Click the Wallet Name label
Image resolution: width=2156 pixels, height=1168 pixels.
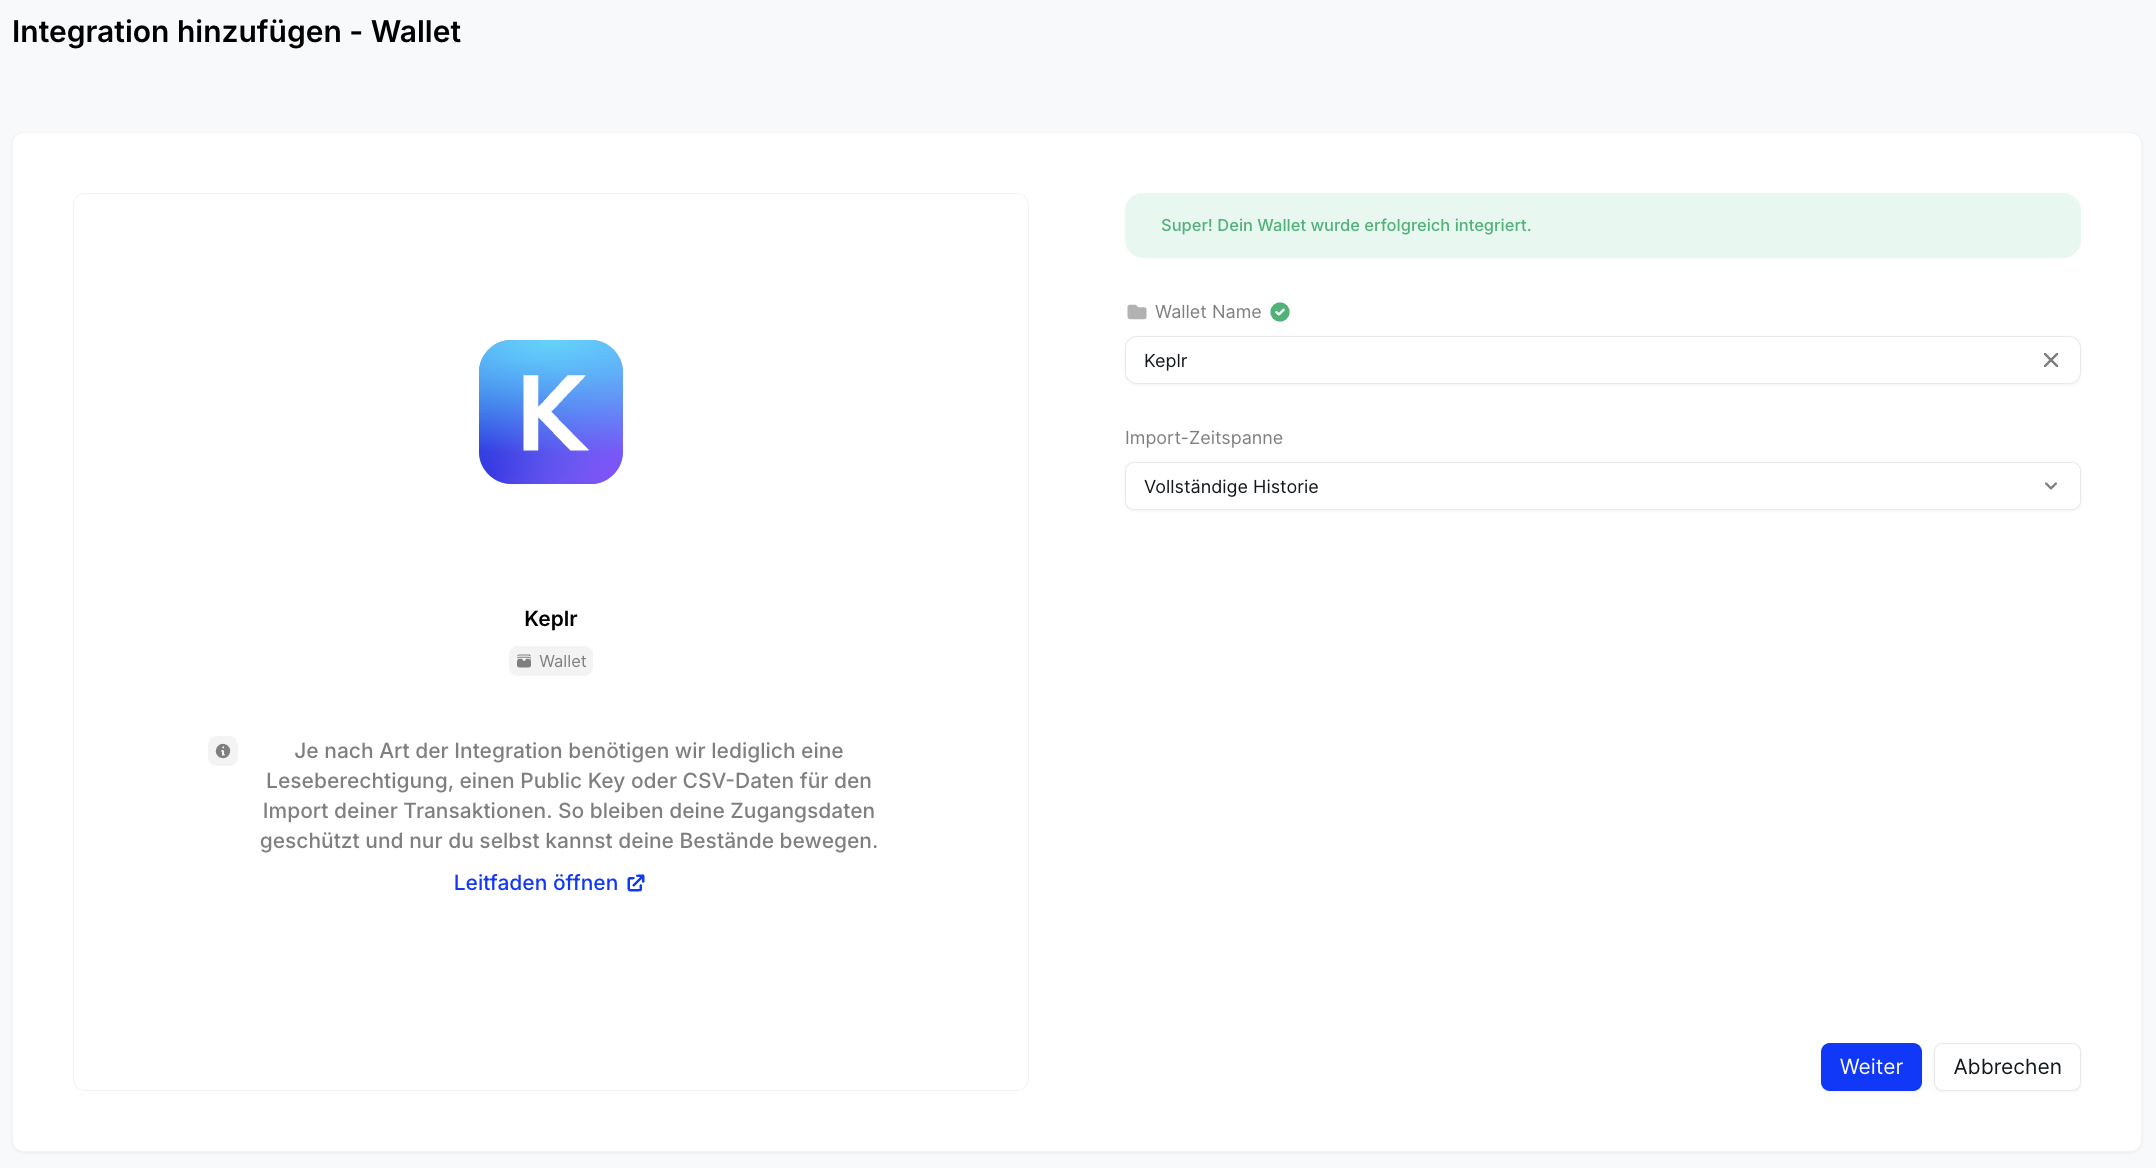coord(1208,312)
